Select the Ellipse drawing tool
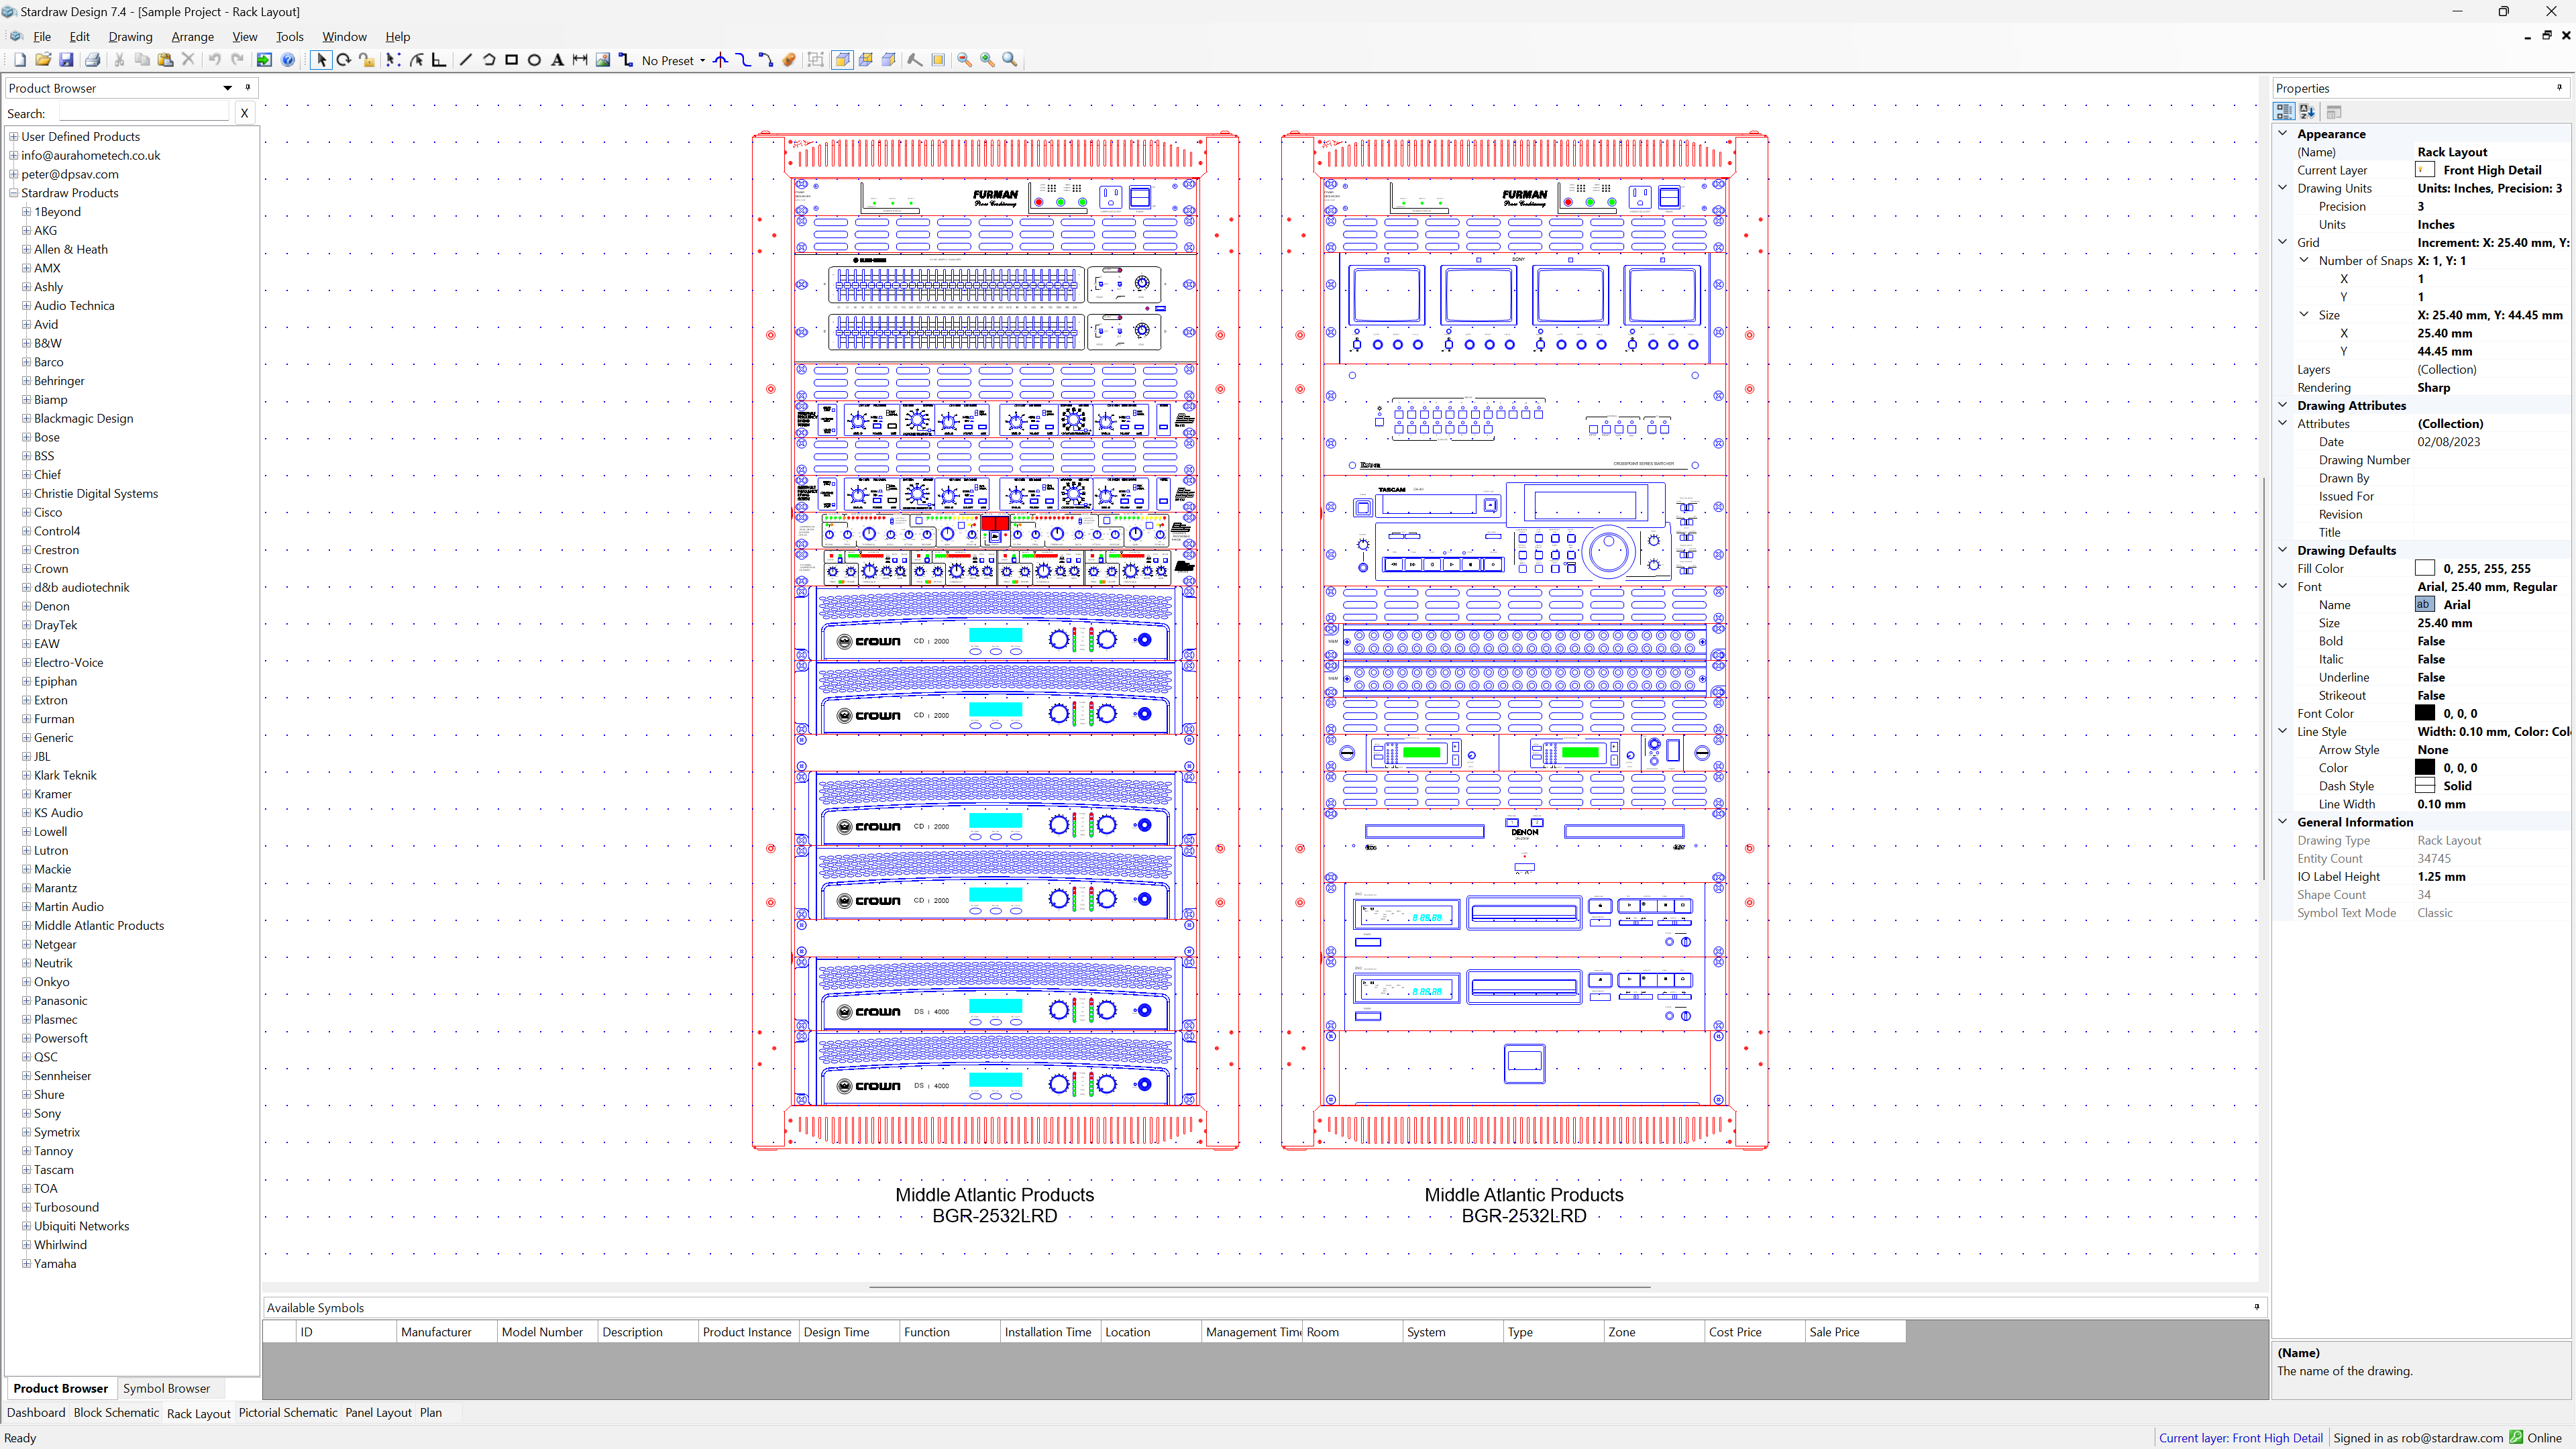Image resolution: width=2576 pixels, height=1449 pixels. point(534,60)
